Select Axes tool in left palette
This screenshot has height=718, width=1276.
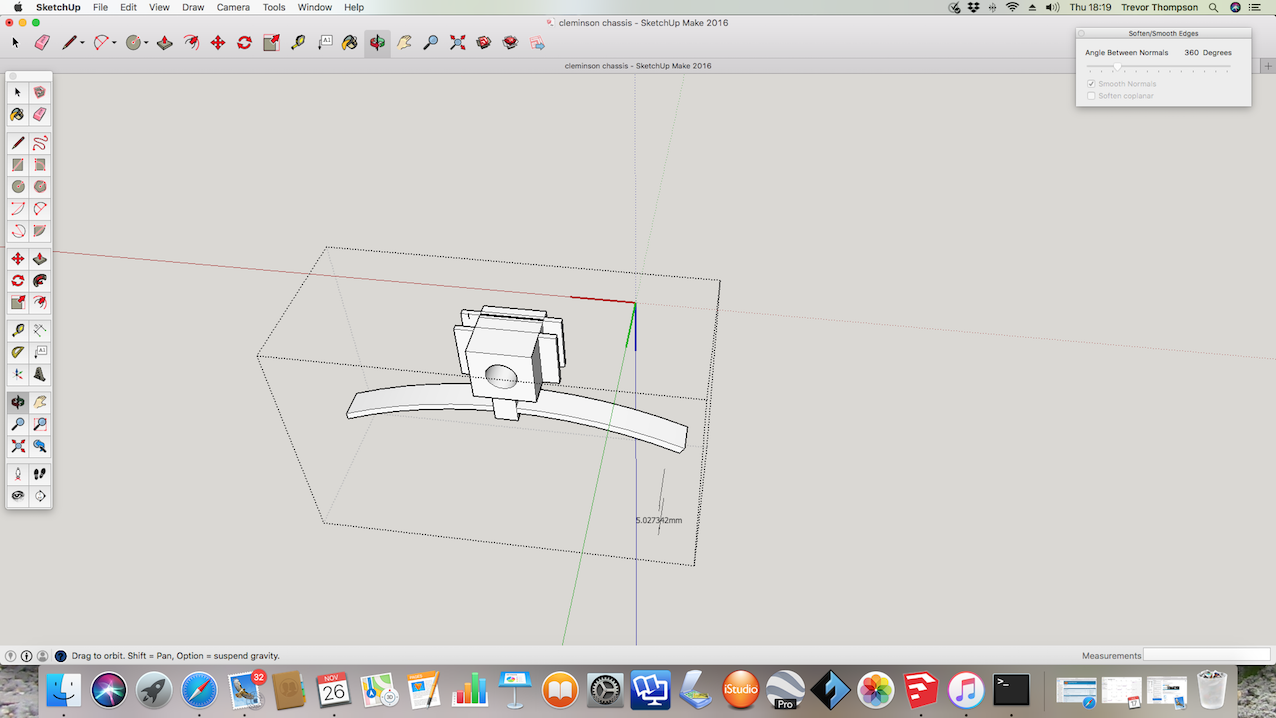click(x=18, y=375)
